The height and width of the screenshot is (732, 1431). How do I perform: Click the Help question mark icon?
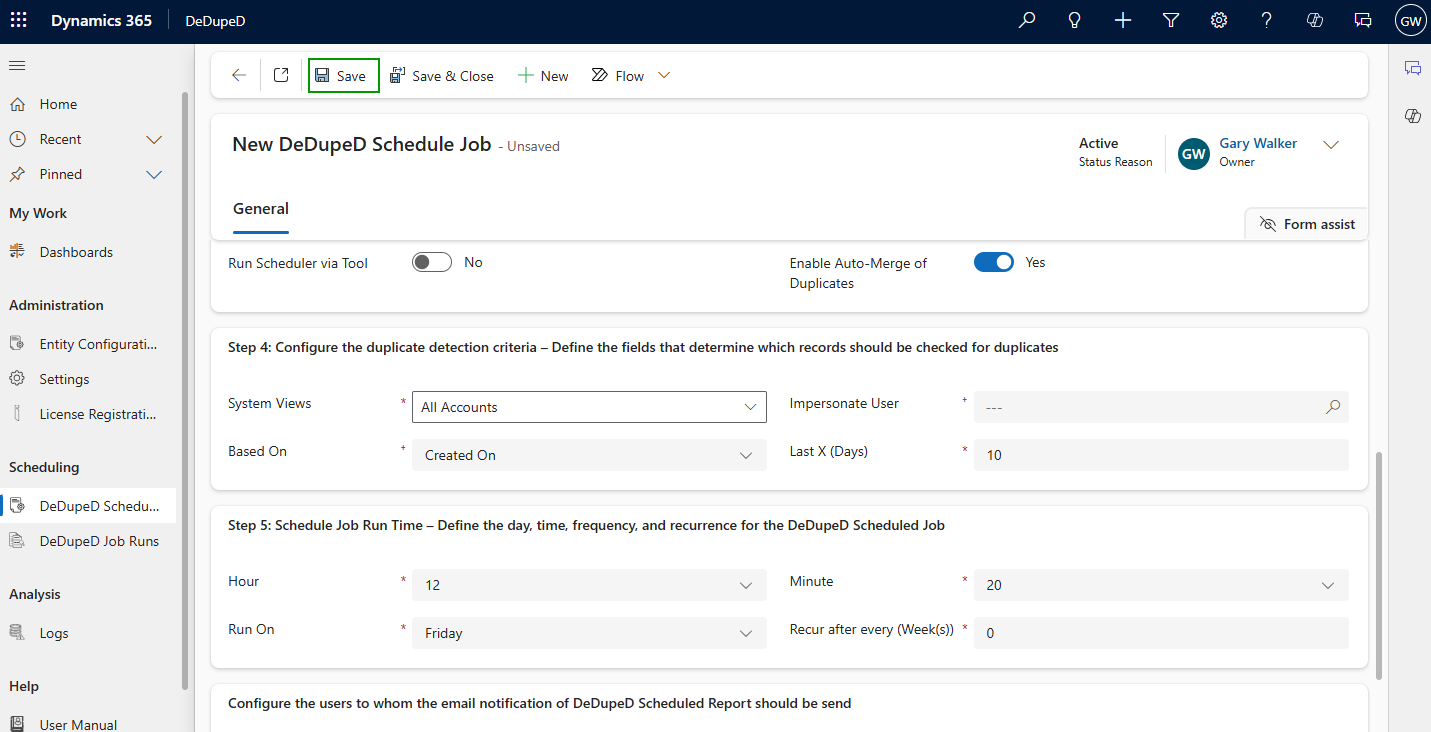click(1266, 21)
